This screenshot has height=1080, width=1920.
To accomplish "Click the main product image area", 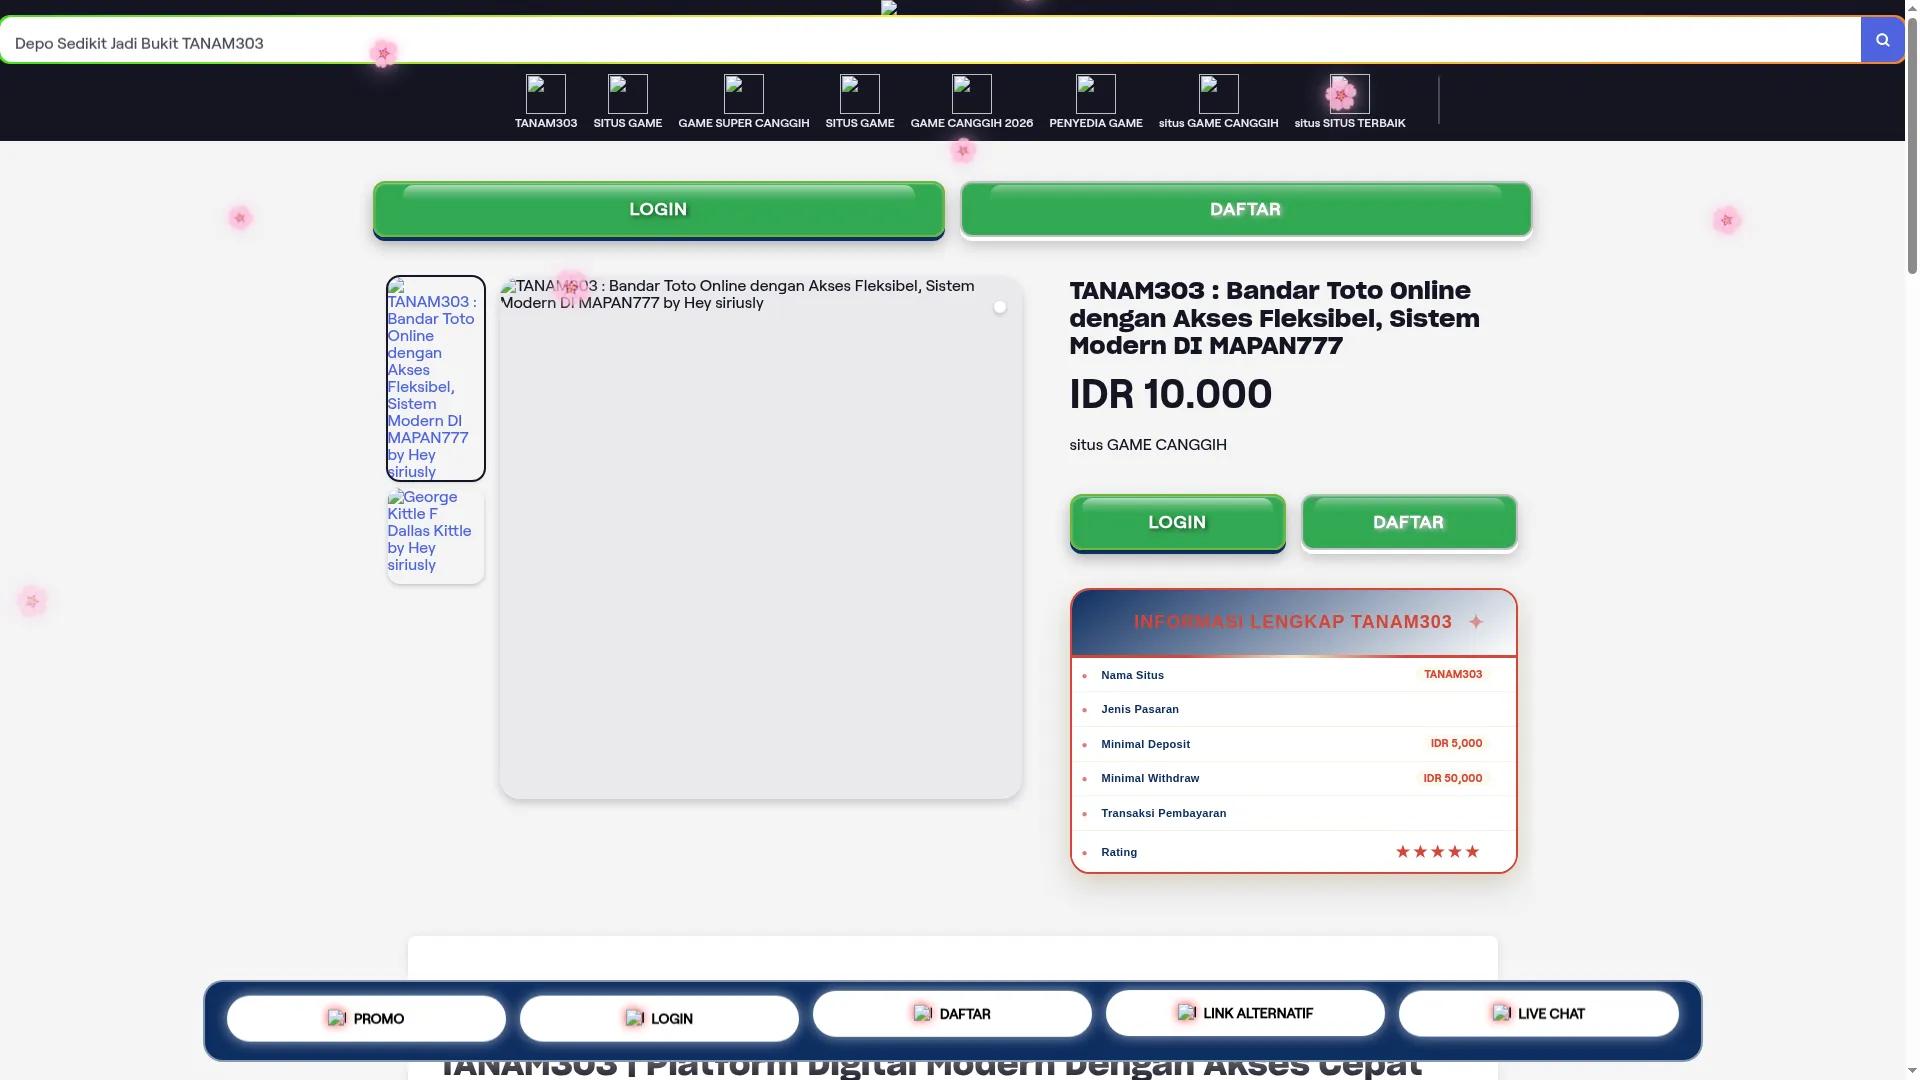I will coord(761,537).
